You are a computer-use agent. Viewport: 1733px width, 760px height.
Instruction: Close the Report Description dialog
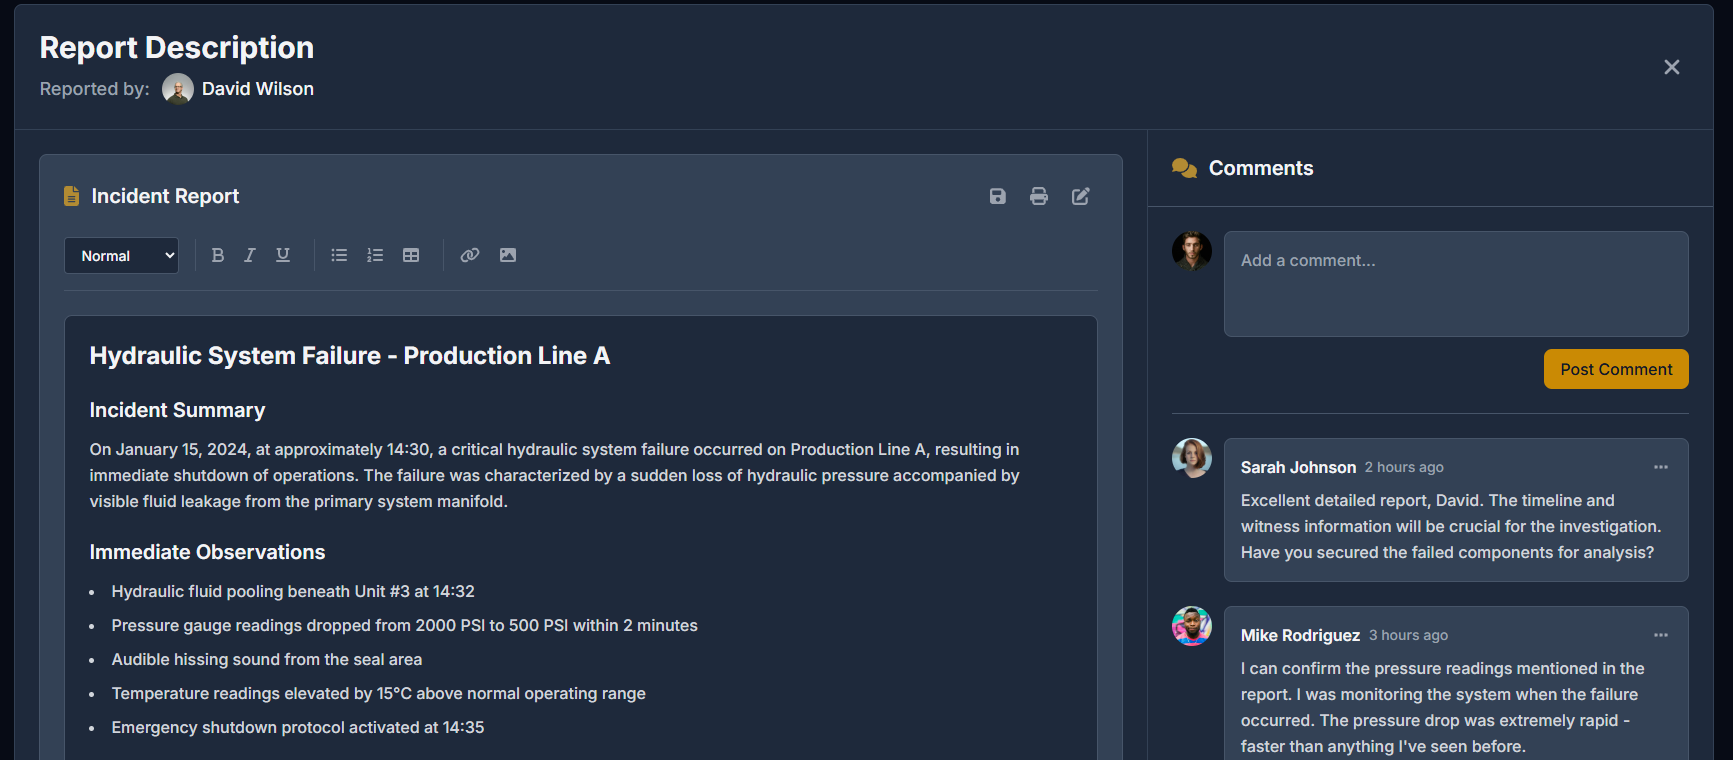coord(1671,67)
